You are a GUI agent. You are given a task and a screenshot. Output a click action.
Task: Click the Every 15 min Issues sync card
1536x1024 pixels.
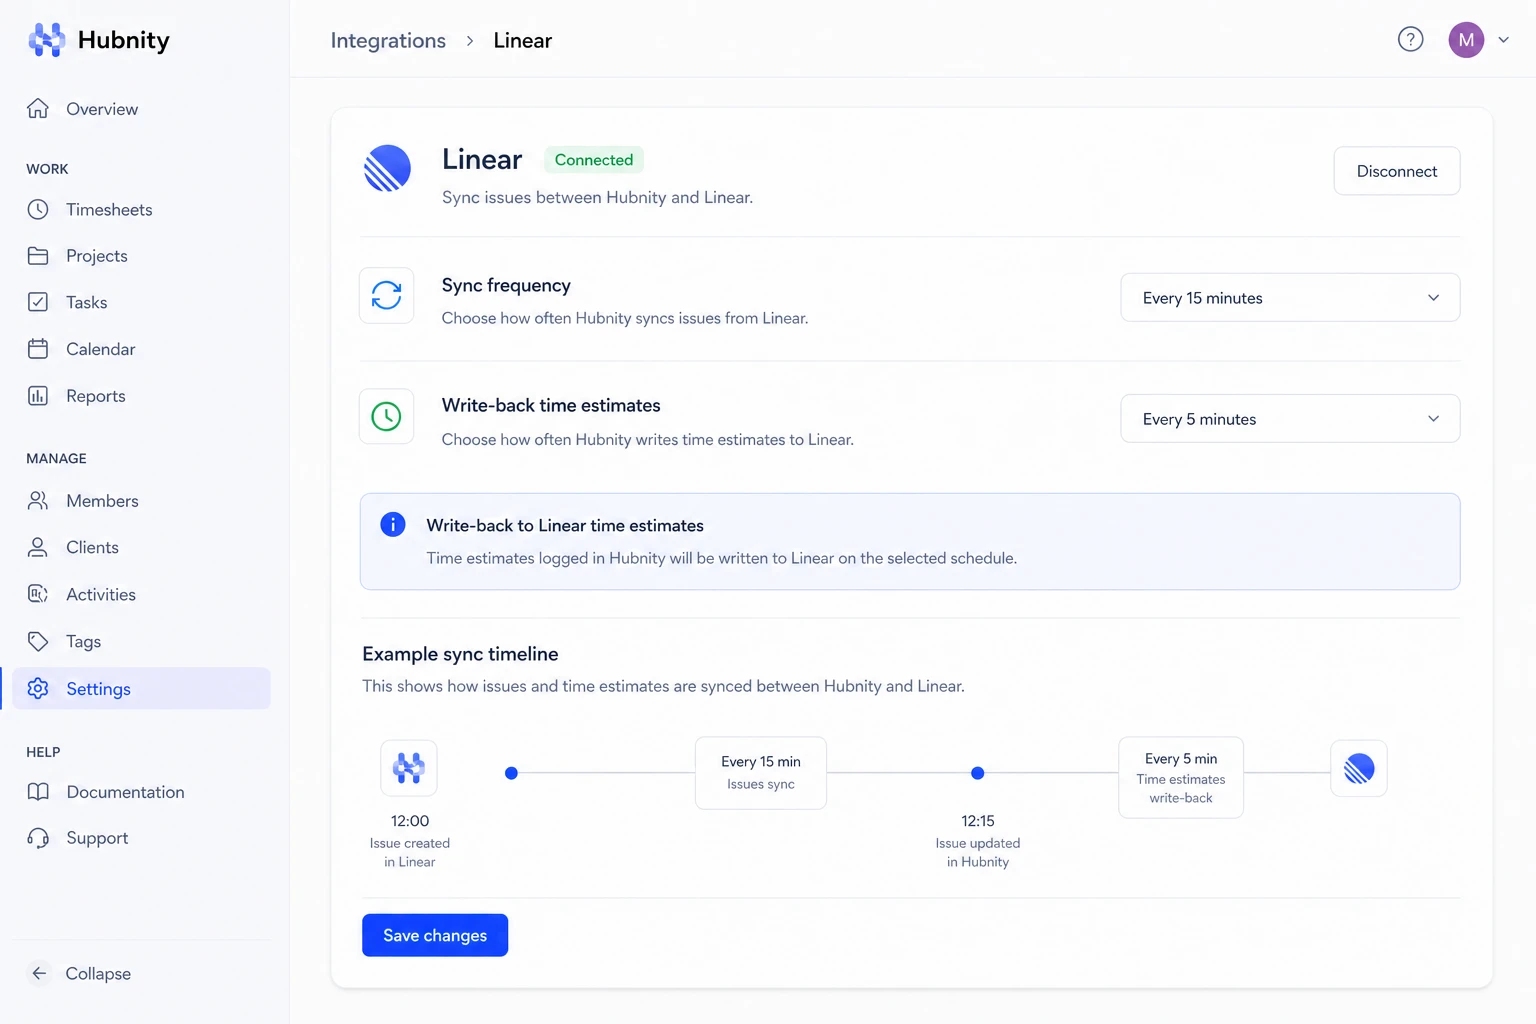pos(761,773)
